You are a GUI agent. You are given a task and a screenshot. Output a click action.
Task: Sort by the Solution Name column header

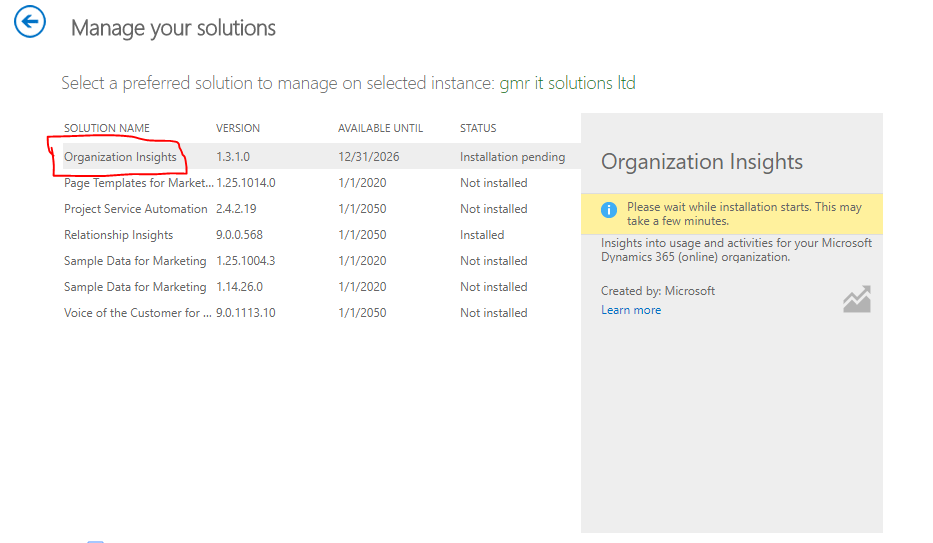[107, 128]
